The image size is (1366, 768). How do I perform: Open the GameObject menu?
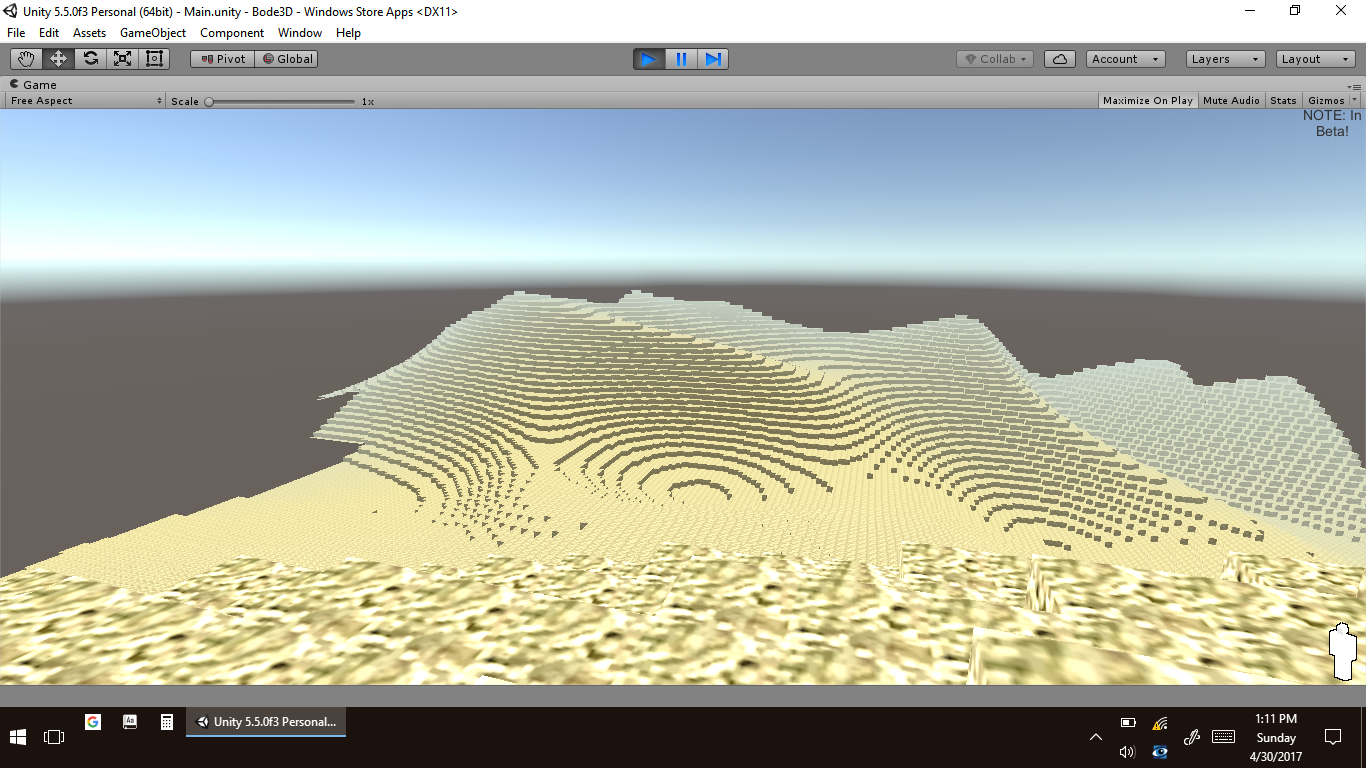click(x=153, y=33)
